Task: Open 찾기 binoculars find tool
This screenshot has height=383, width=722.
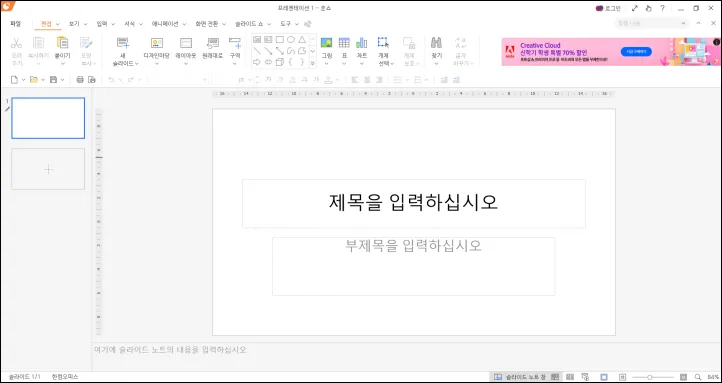Action: coord(436,43)
